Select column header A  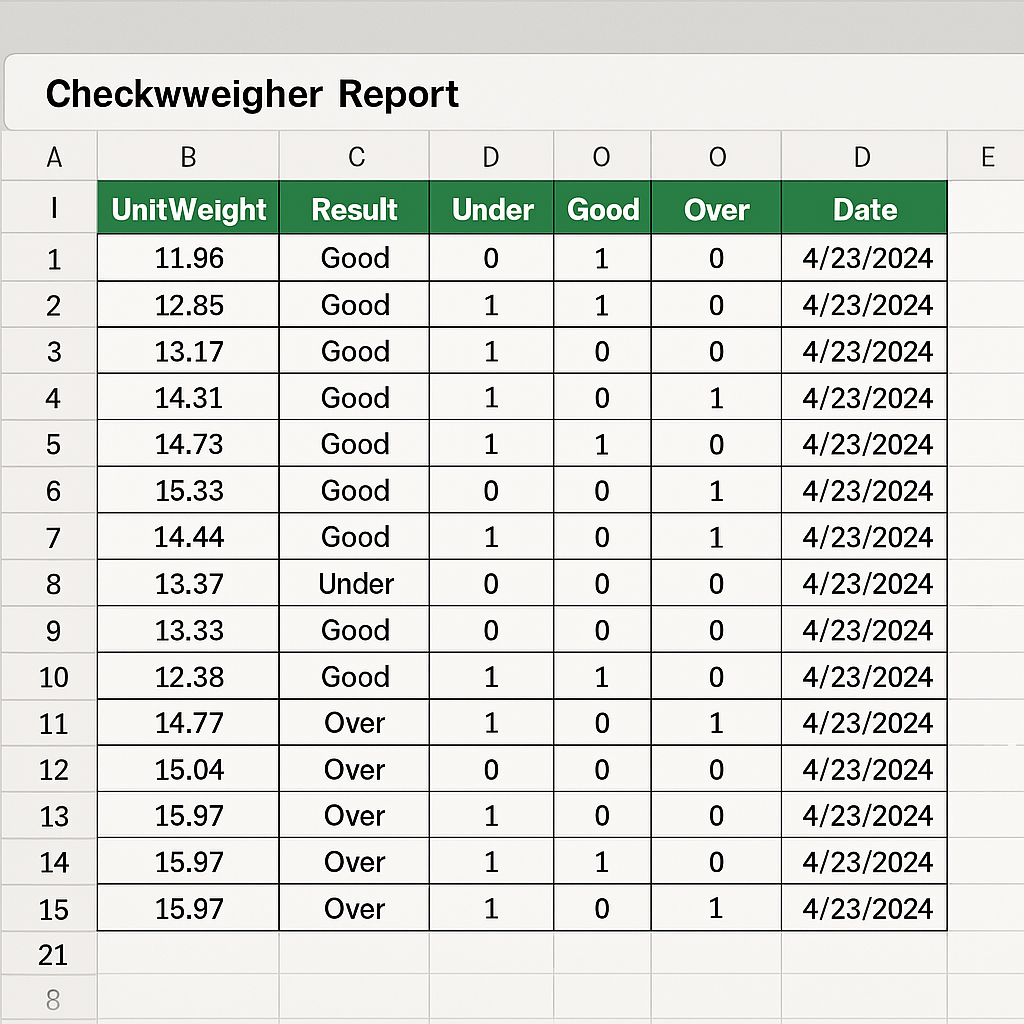click(x=50, y=157)
